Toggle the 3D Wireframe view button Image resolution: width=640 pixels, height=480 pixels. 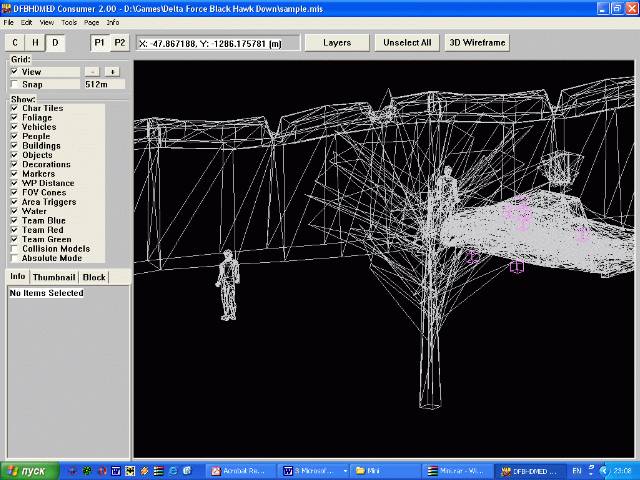coord(477,42)
